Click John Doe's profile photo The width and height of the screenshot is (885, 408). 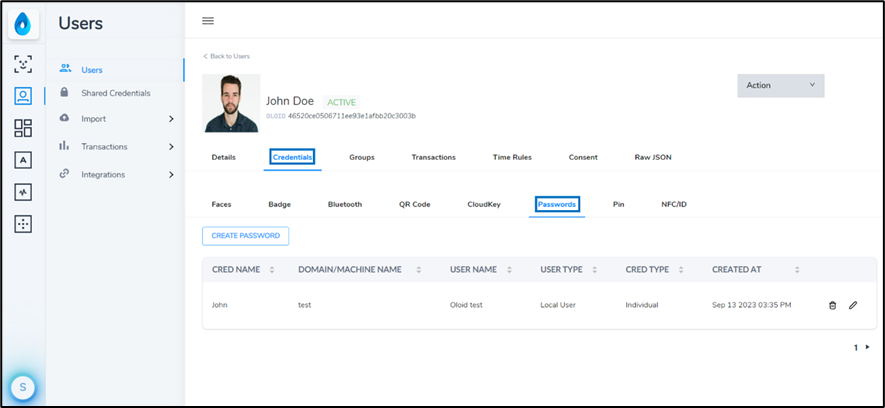click(x=231, y=103)
